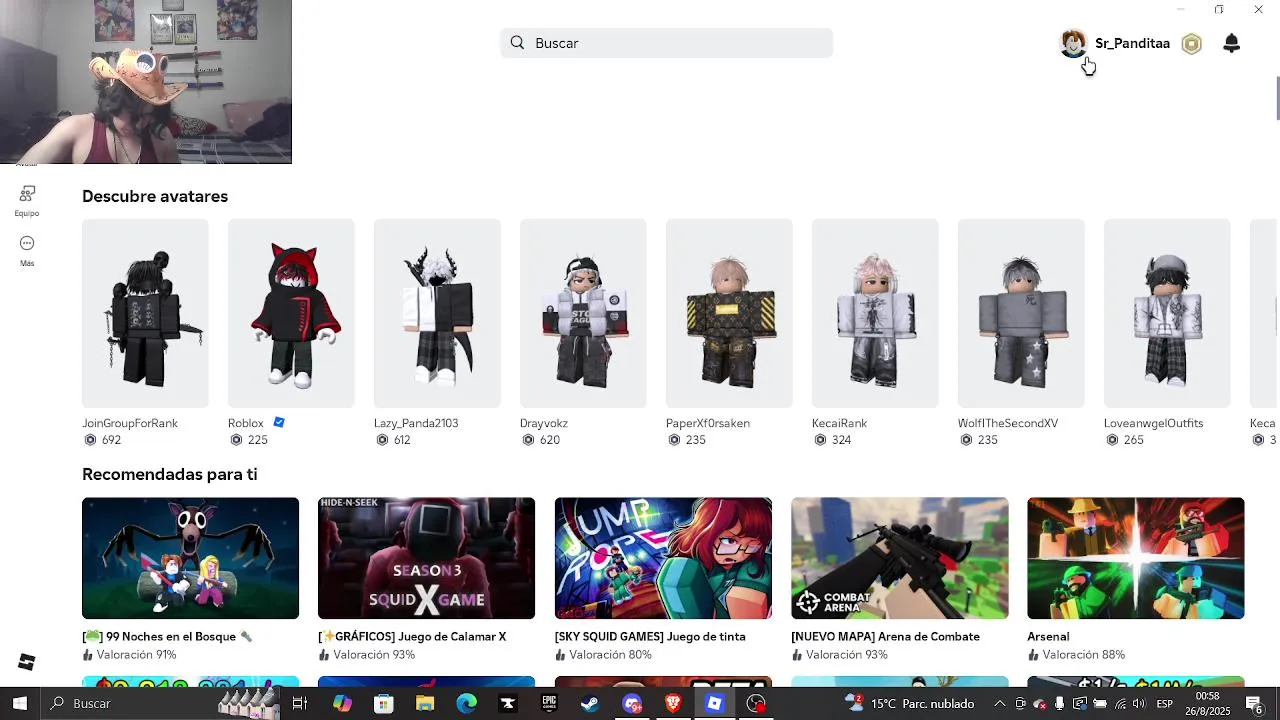Open OBS Studio from taskbar
This screenshot has width=1280, height=720.
coord(756,703)
